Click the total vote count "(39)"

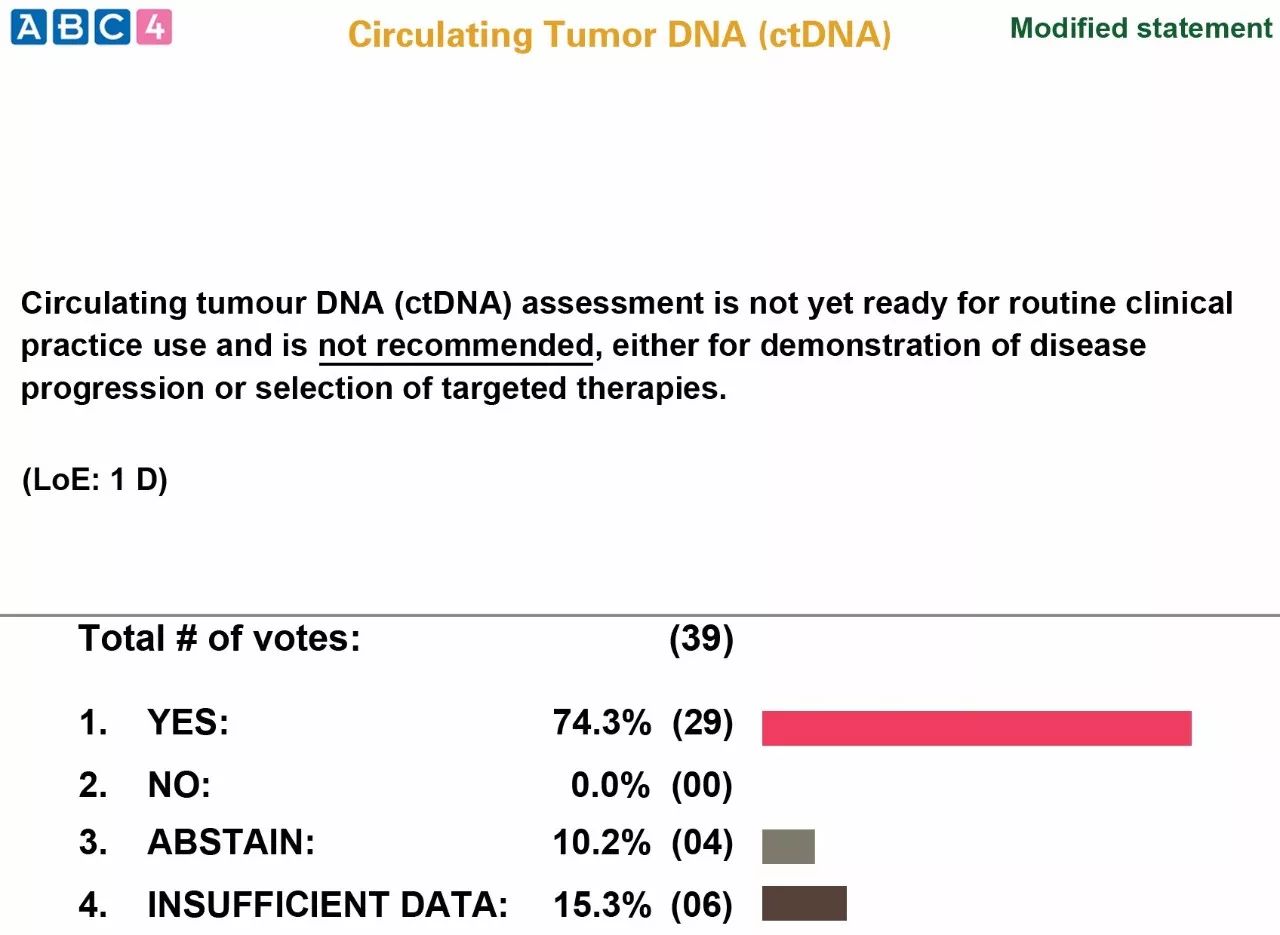(x=701, y=639)
